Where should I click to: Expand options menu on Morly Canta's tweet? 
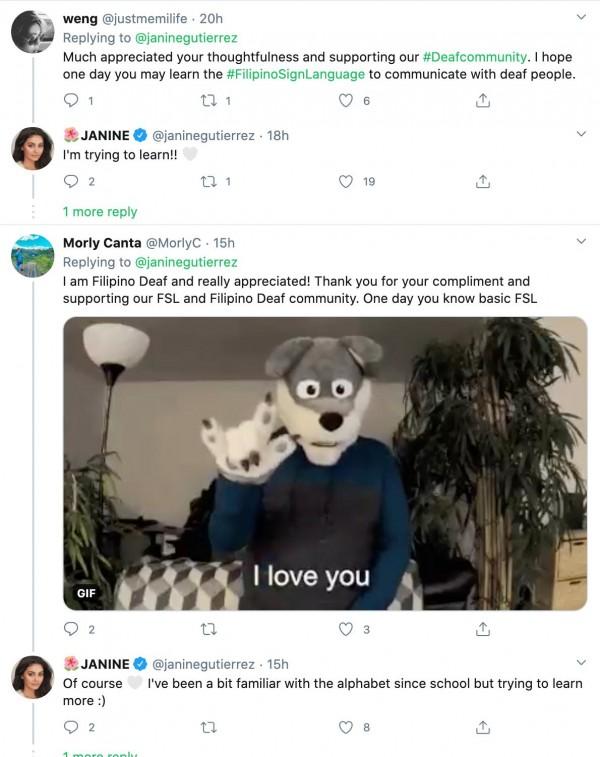582,242
